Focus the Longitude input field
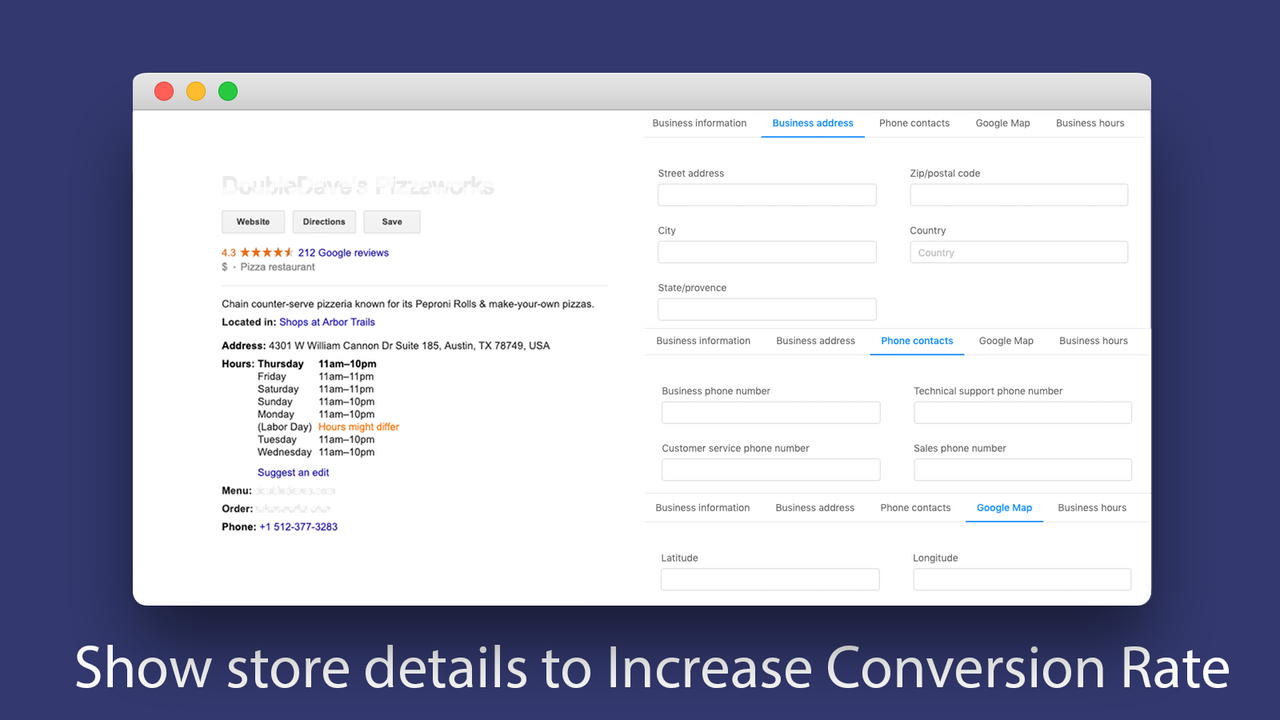 tap(1022, 580)
